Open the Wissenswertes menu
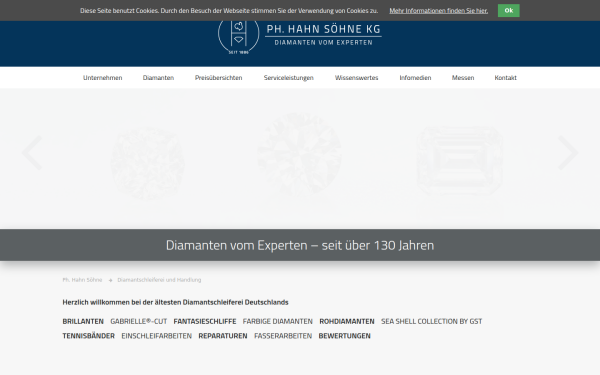The height and width of the screenshot is (375, 600). point(357,78)
